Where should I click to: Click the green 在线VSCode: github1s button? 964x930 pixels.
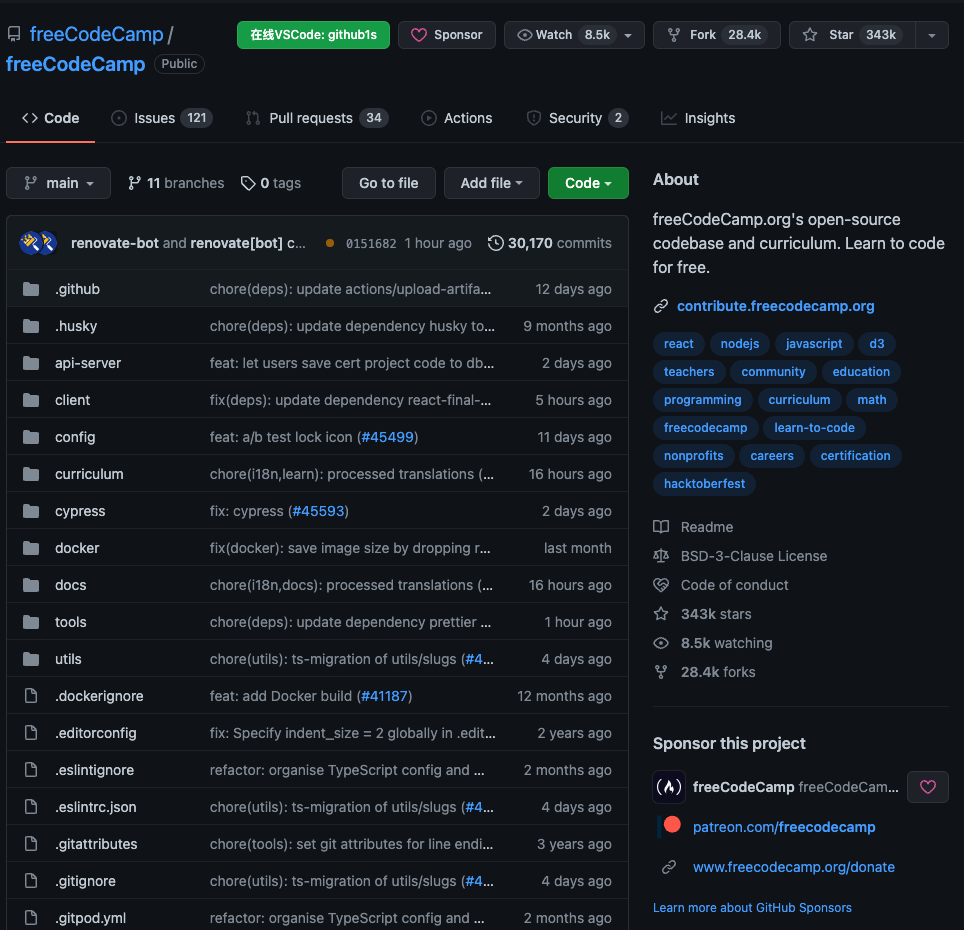click(x=313, y=35)
